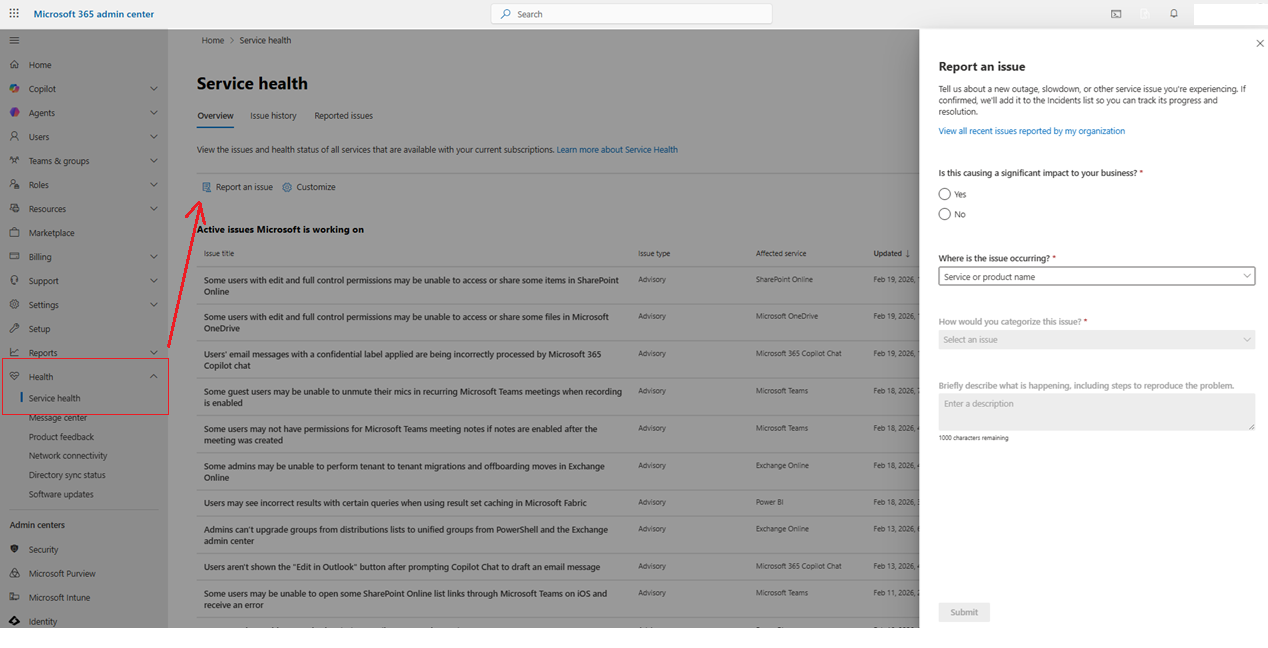Click the Marketplace bag icon

(x=14, y=233)
